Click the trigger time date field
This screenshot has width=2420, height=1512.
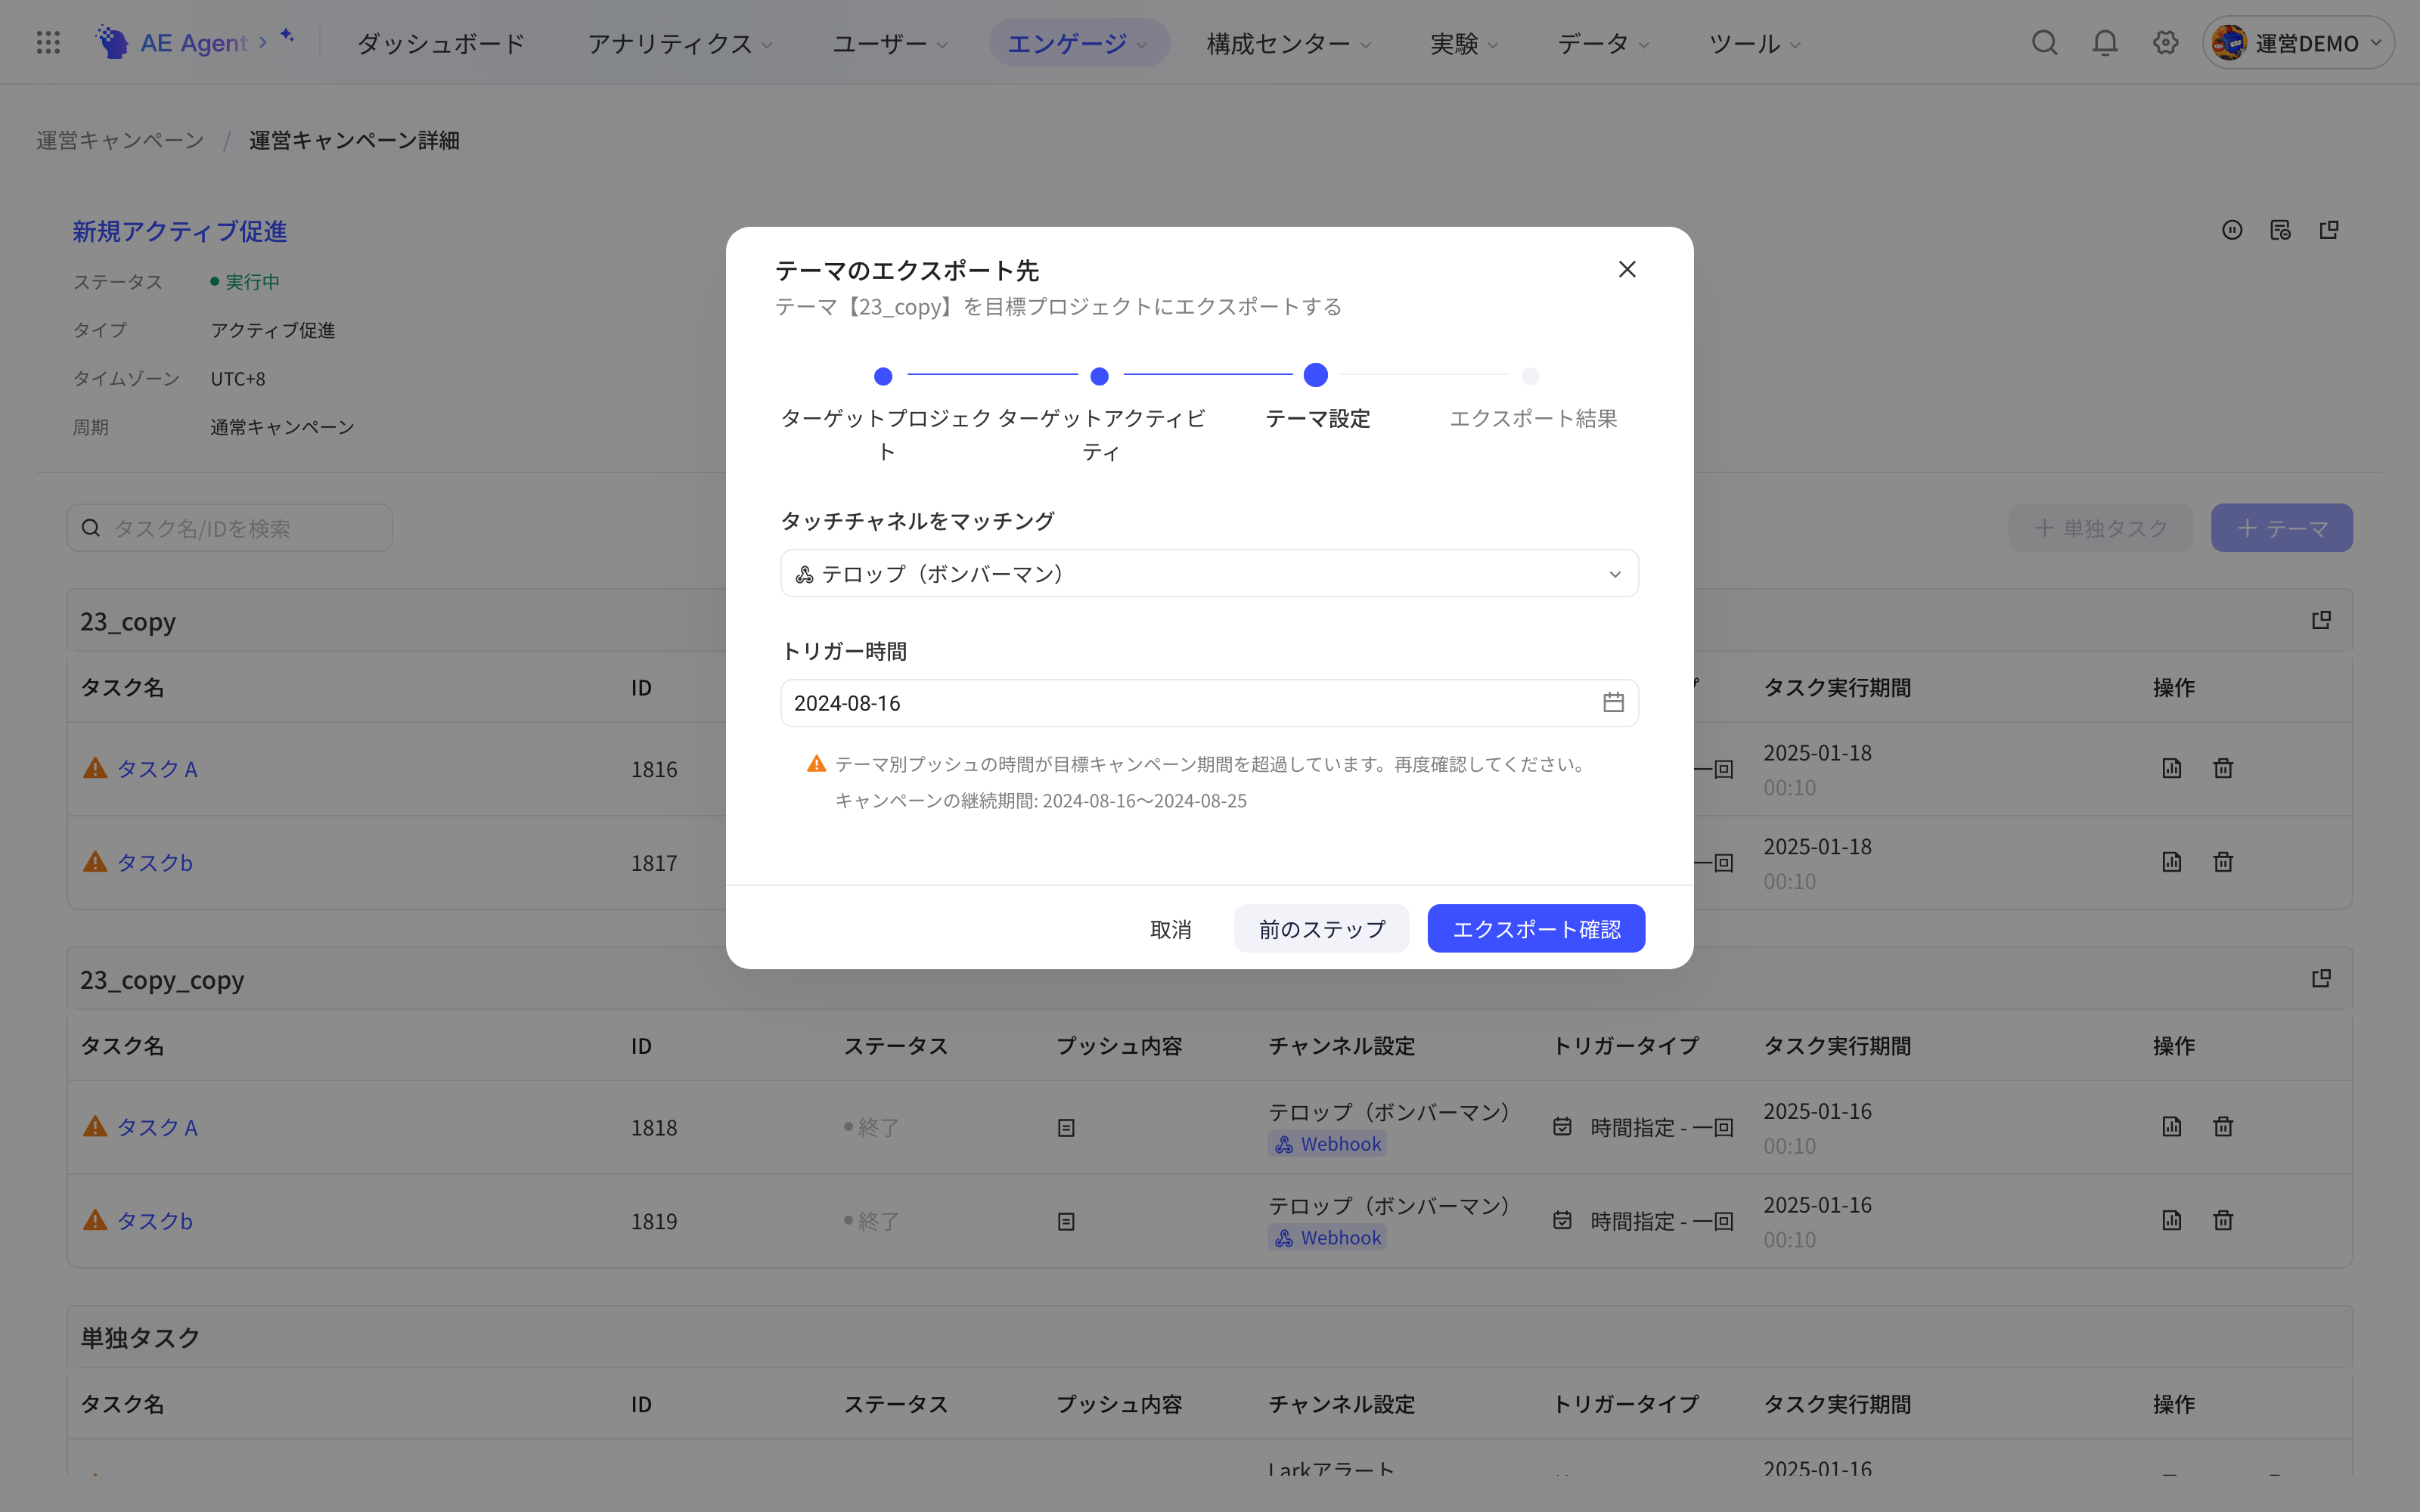click(1209, 703)
